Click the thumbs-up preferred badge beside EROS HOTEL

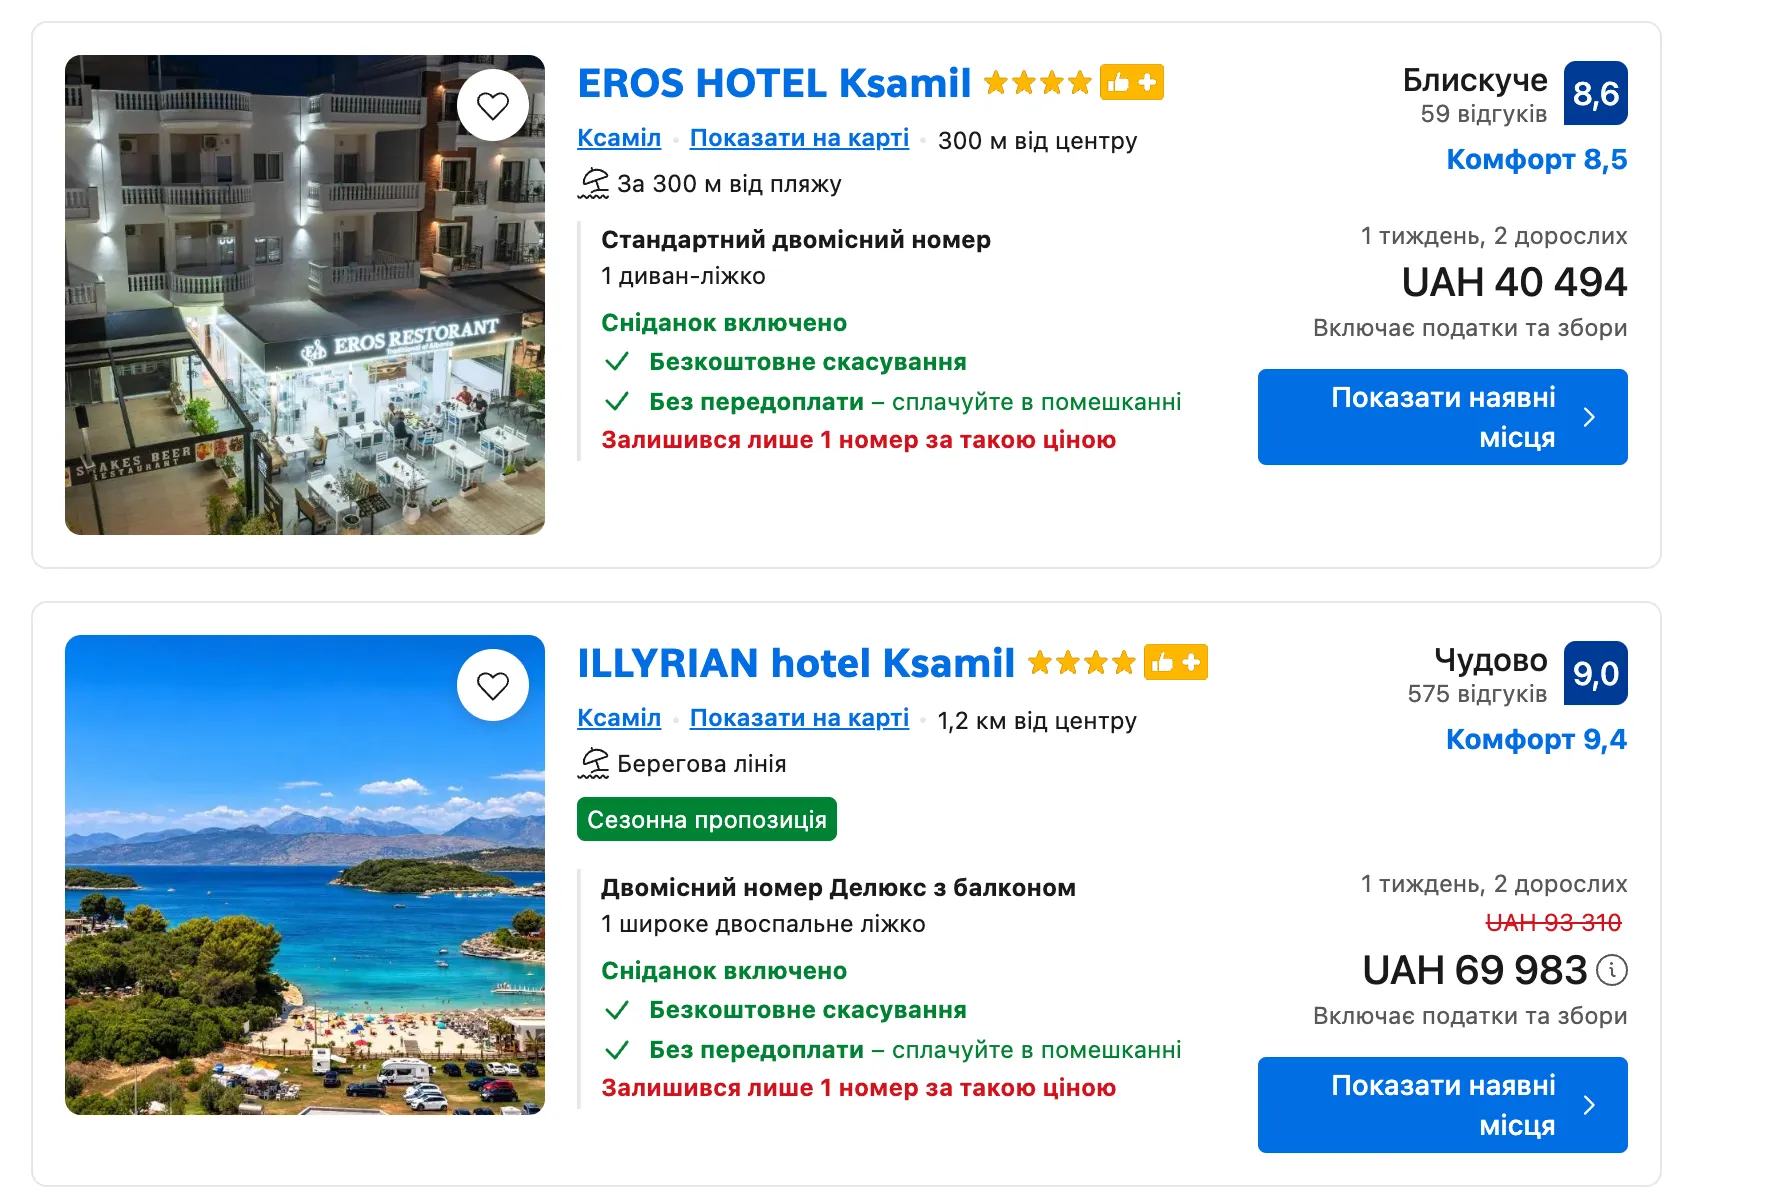point(1132,82)
